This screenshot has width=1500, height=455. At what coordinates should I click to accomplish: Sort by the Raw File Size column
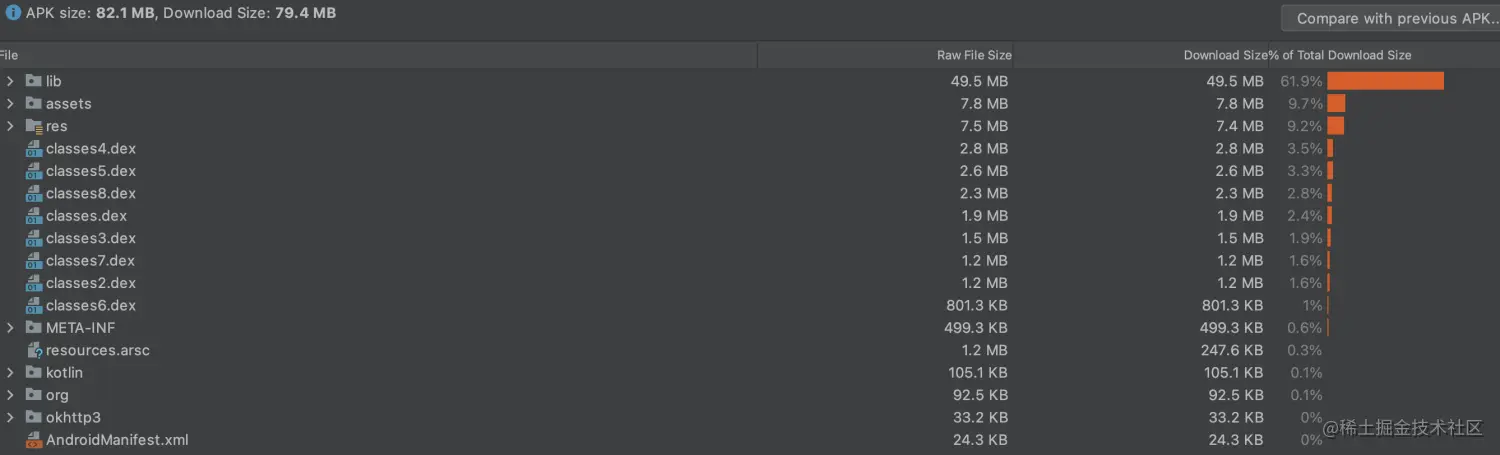(973, 55)
